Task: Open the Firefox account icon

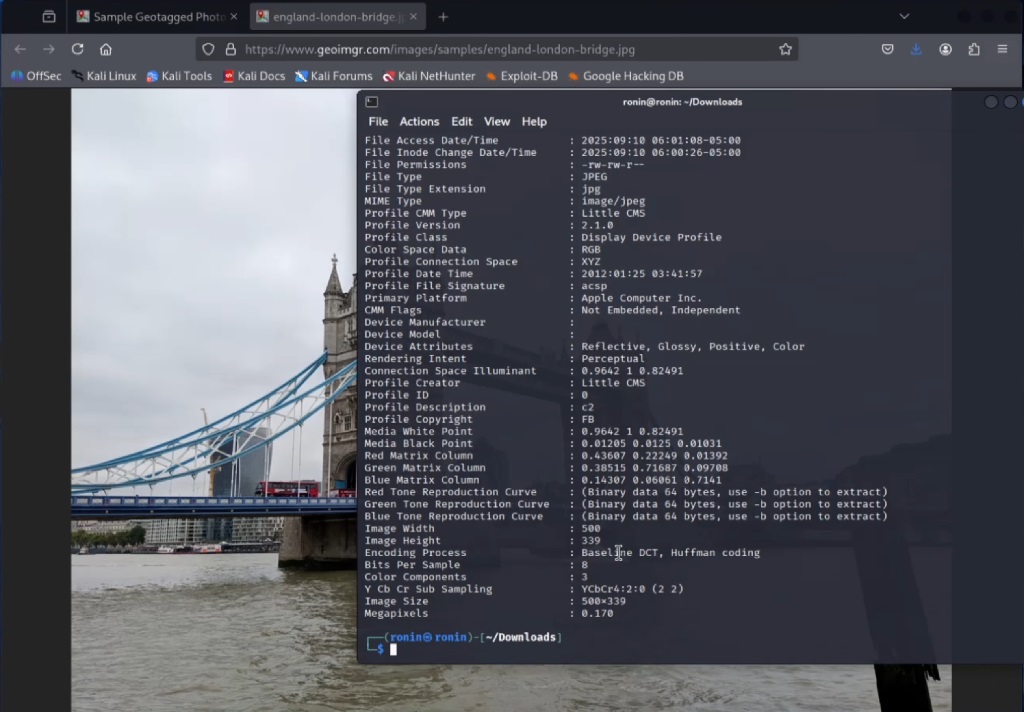Action: (945, 49)
